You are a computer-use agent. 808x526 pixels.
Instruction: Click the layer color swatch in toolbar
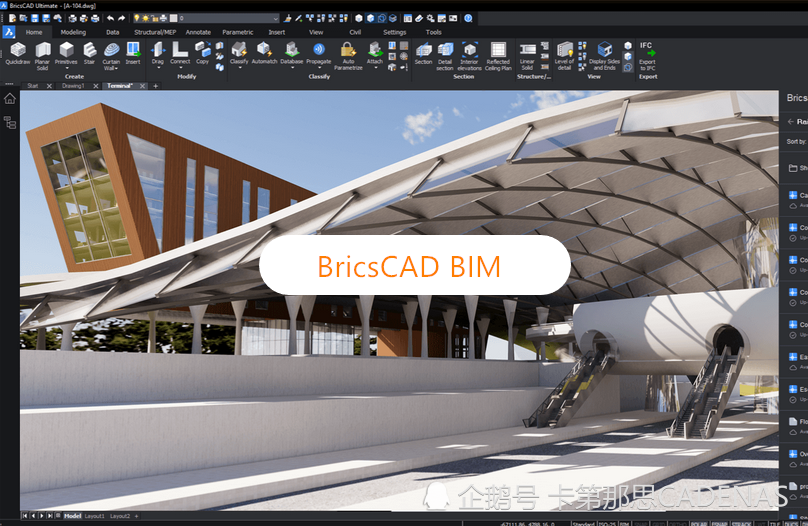click(x=174, y=18)
